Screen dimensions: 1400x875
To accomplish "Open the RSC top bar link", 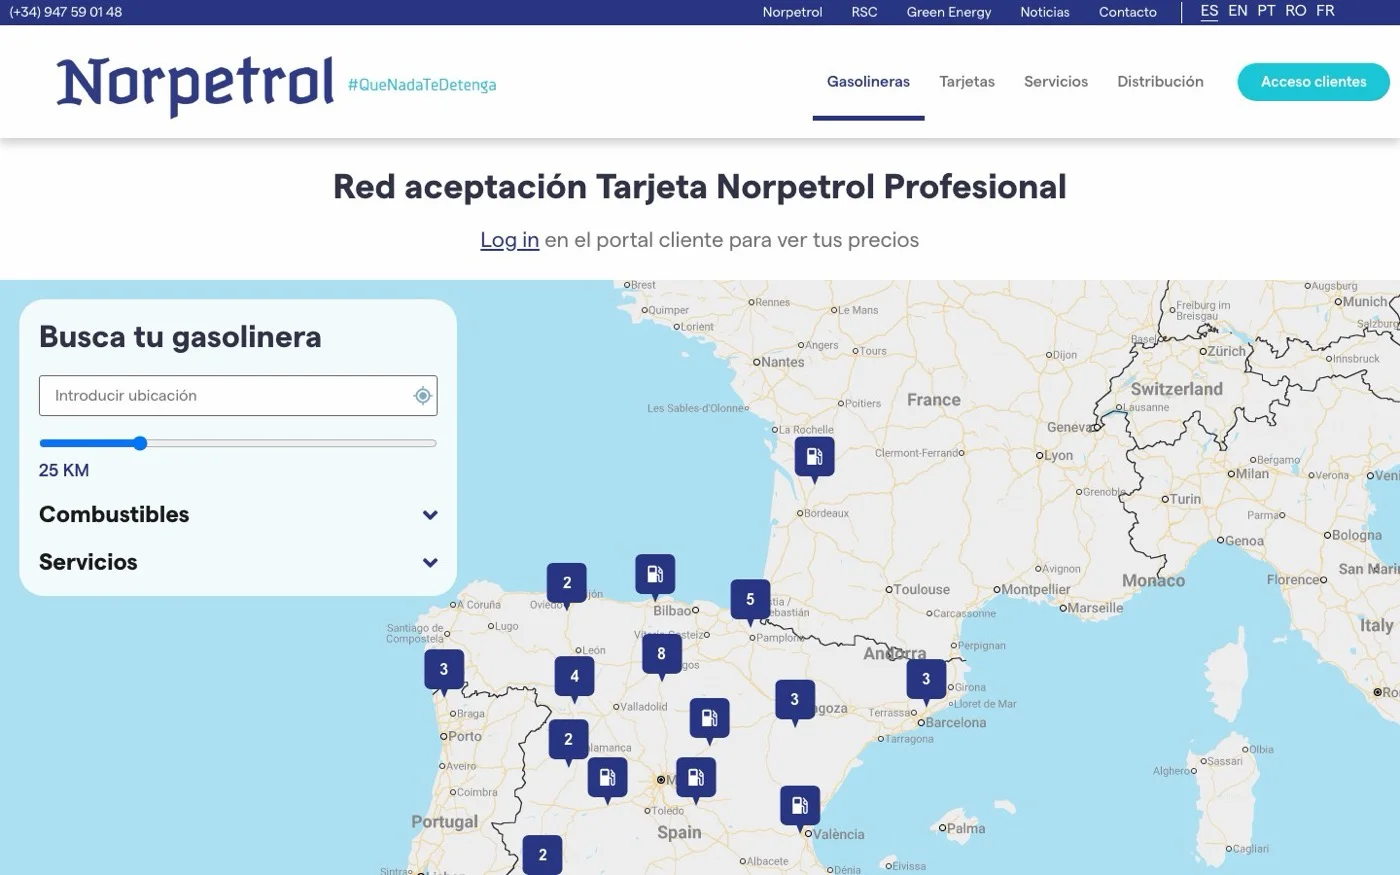I will click(864, 12).
